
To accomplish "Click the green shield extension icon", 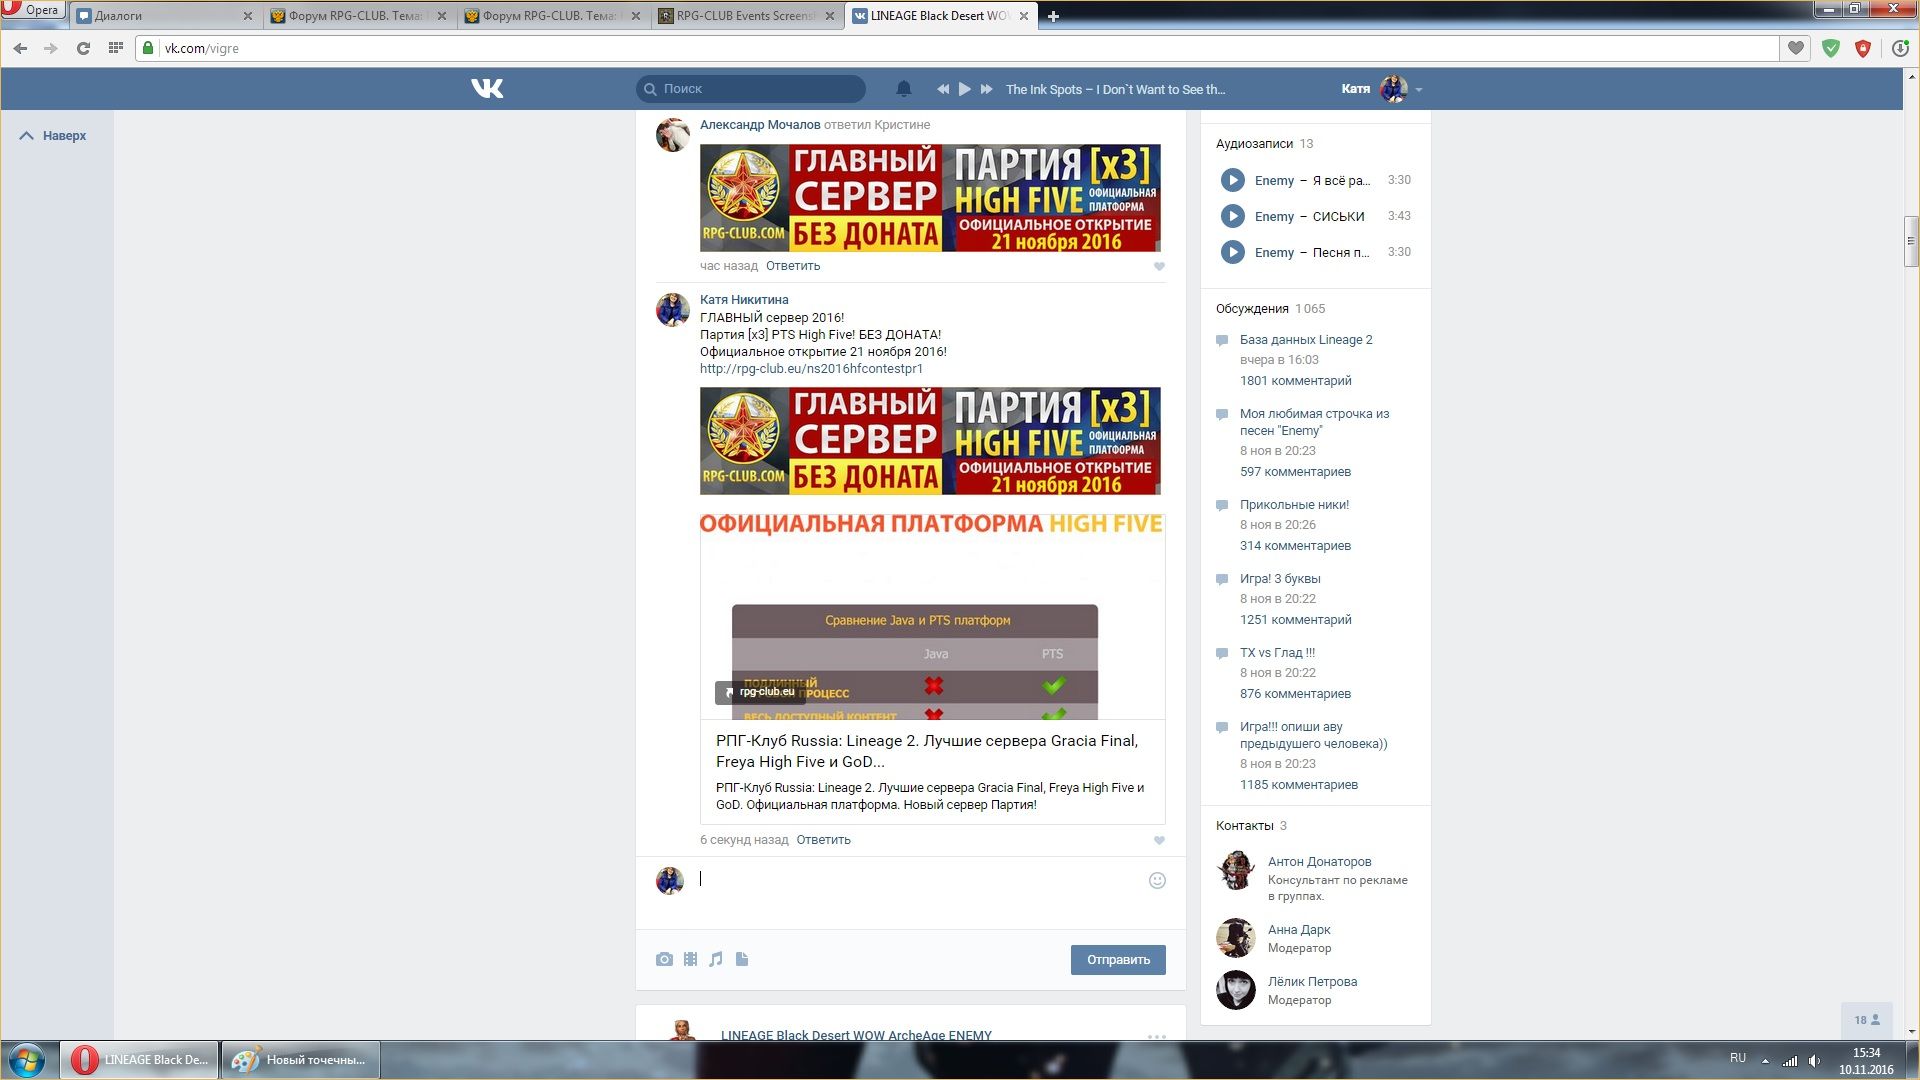I will (1831, 48).
